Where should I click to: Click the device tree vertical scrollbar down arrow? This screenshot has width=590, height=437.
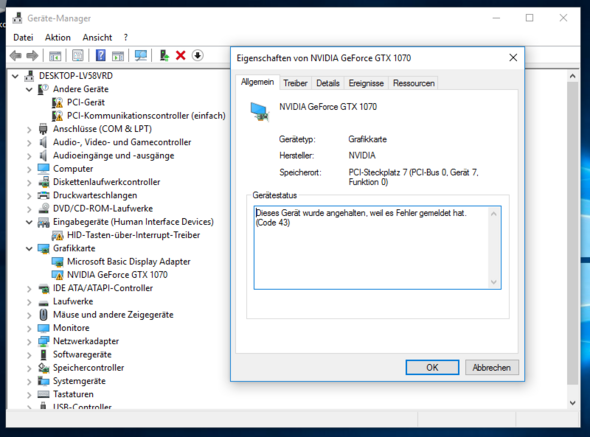pos(573,403)
